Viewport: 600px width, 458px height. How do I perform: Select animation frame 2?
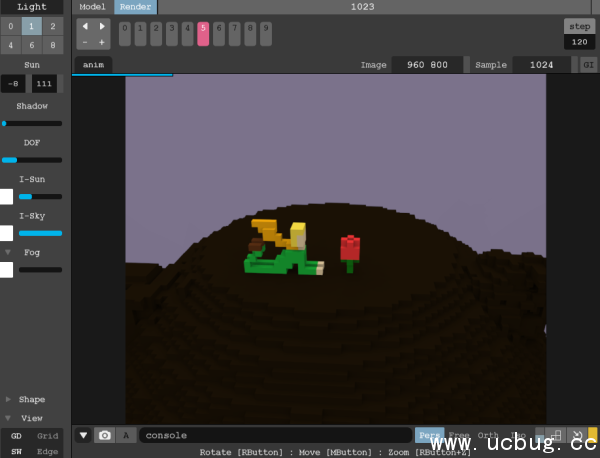pos(156,34)
